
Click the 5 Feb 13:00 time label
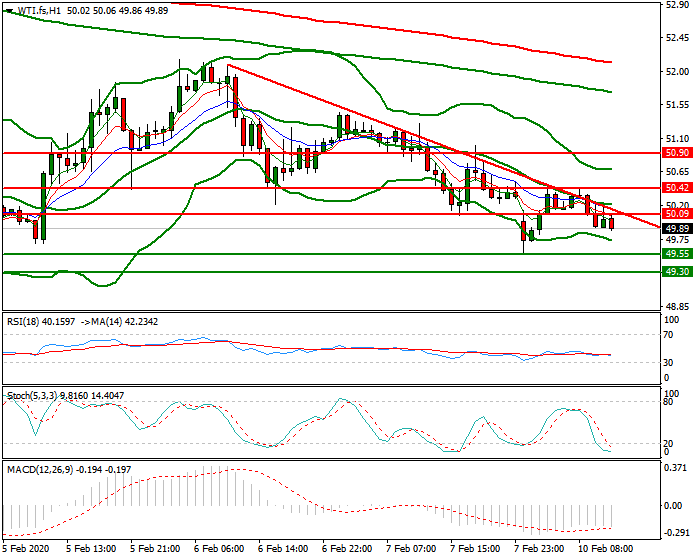click(x=91, y=548)
